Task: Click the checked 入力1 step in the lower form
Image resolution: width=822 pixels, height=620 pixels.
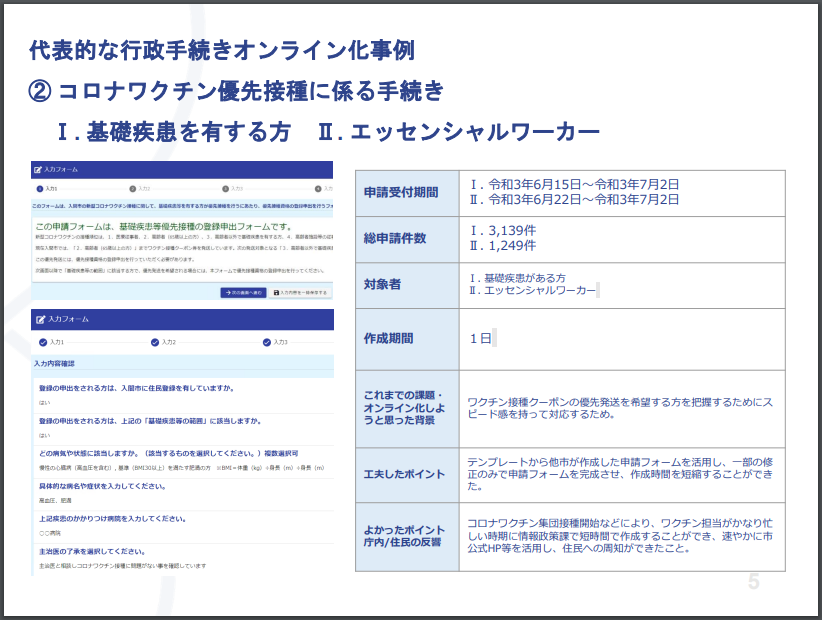Action: [x=44, y=342]
